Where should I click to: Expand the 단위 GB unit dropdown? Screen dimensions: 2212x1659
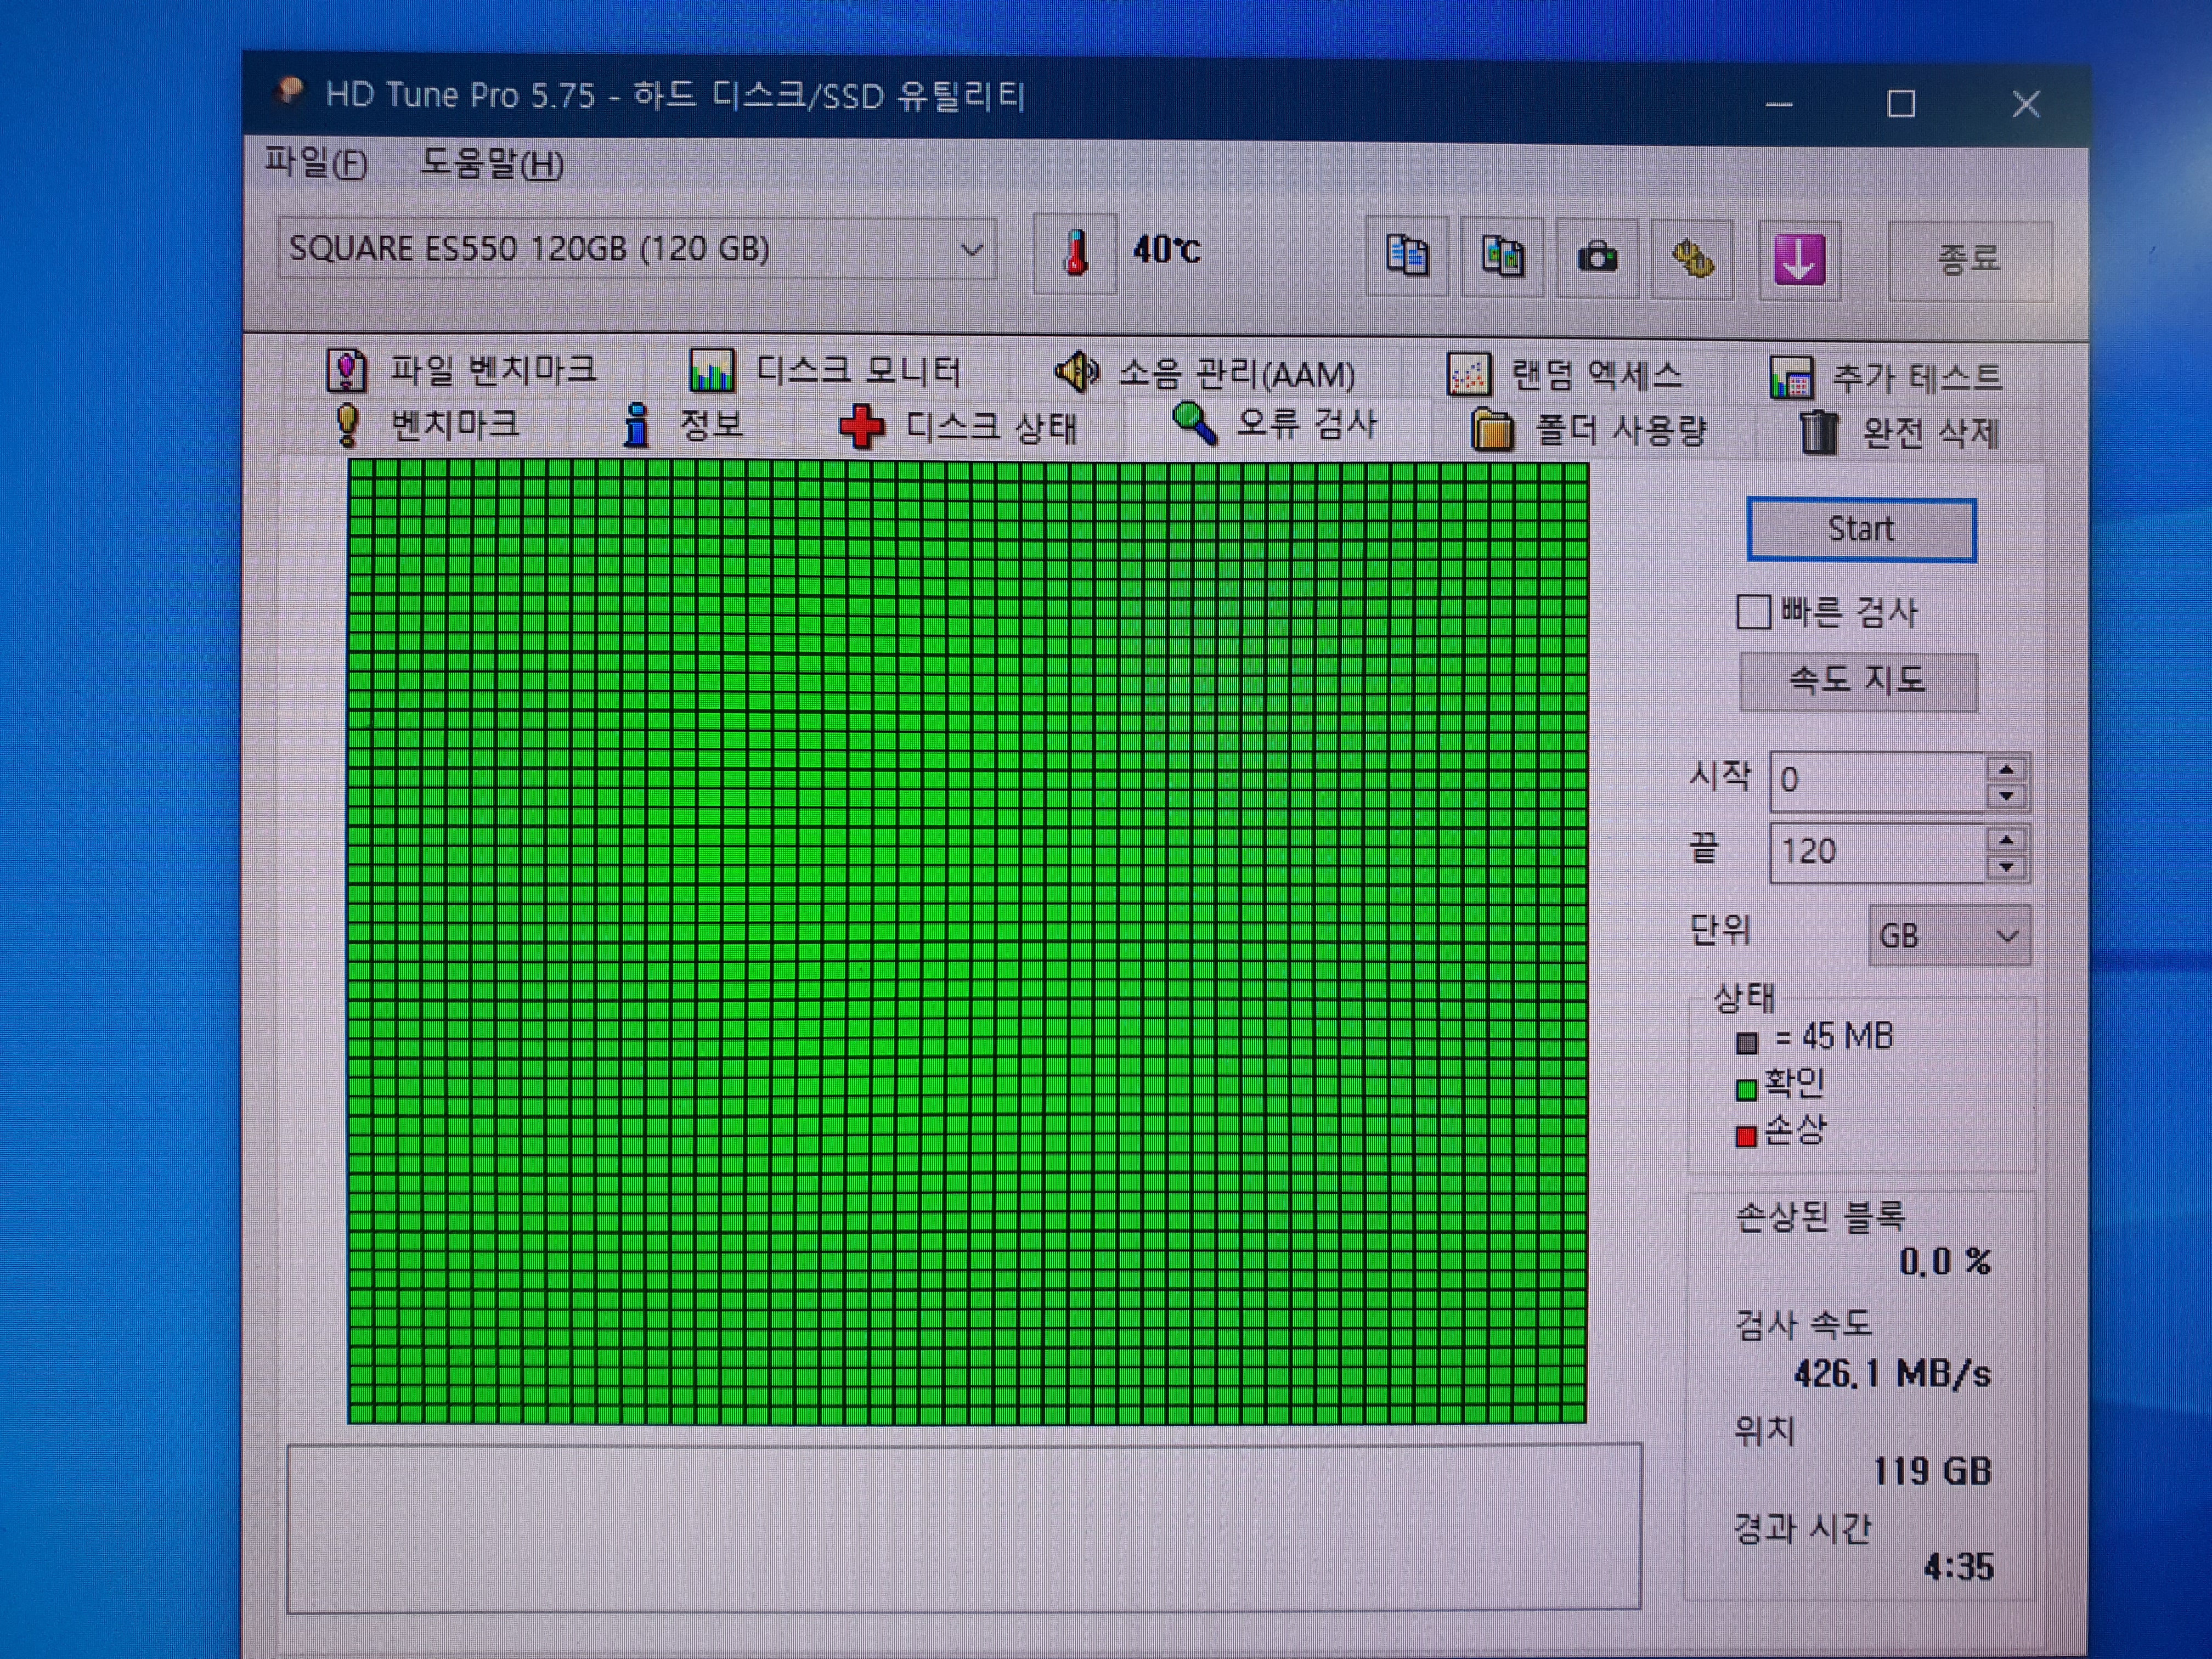1949,936
